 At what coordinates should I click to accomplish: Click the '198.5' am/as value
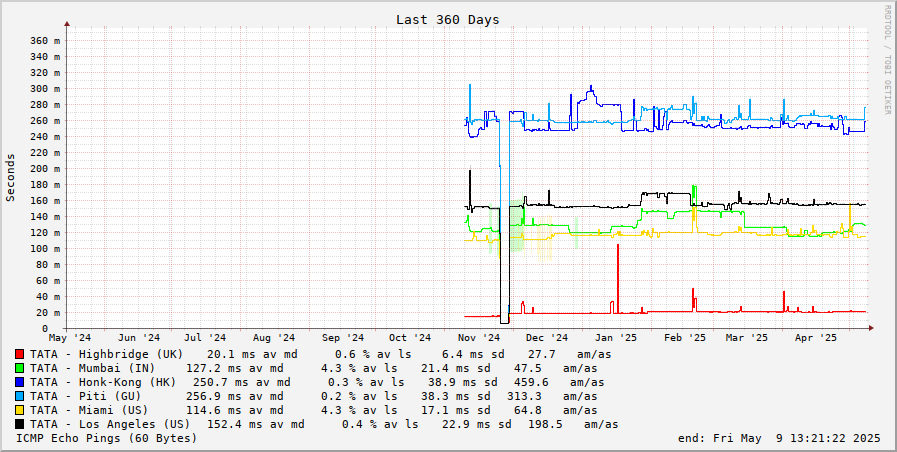click(545, 424)
